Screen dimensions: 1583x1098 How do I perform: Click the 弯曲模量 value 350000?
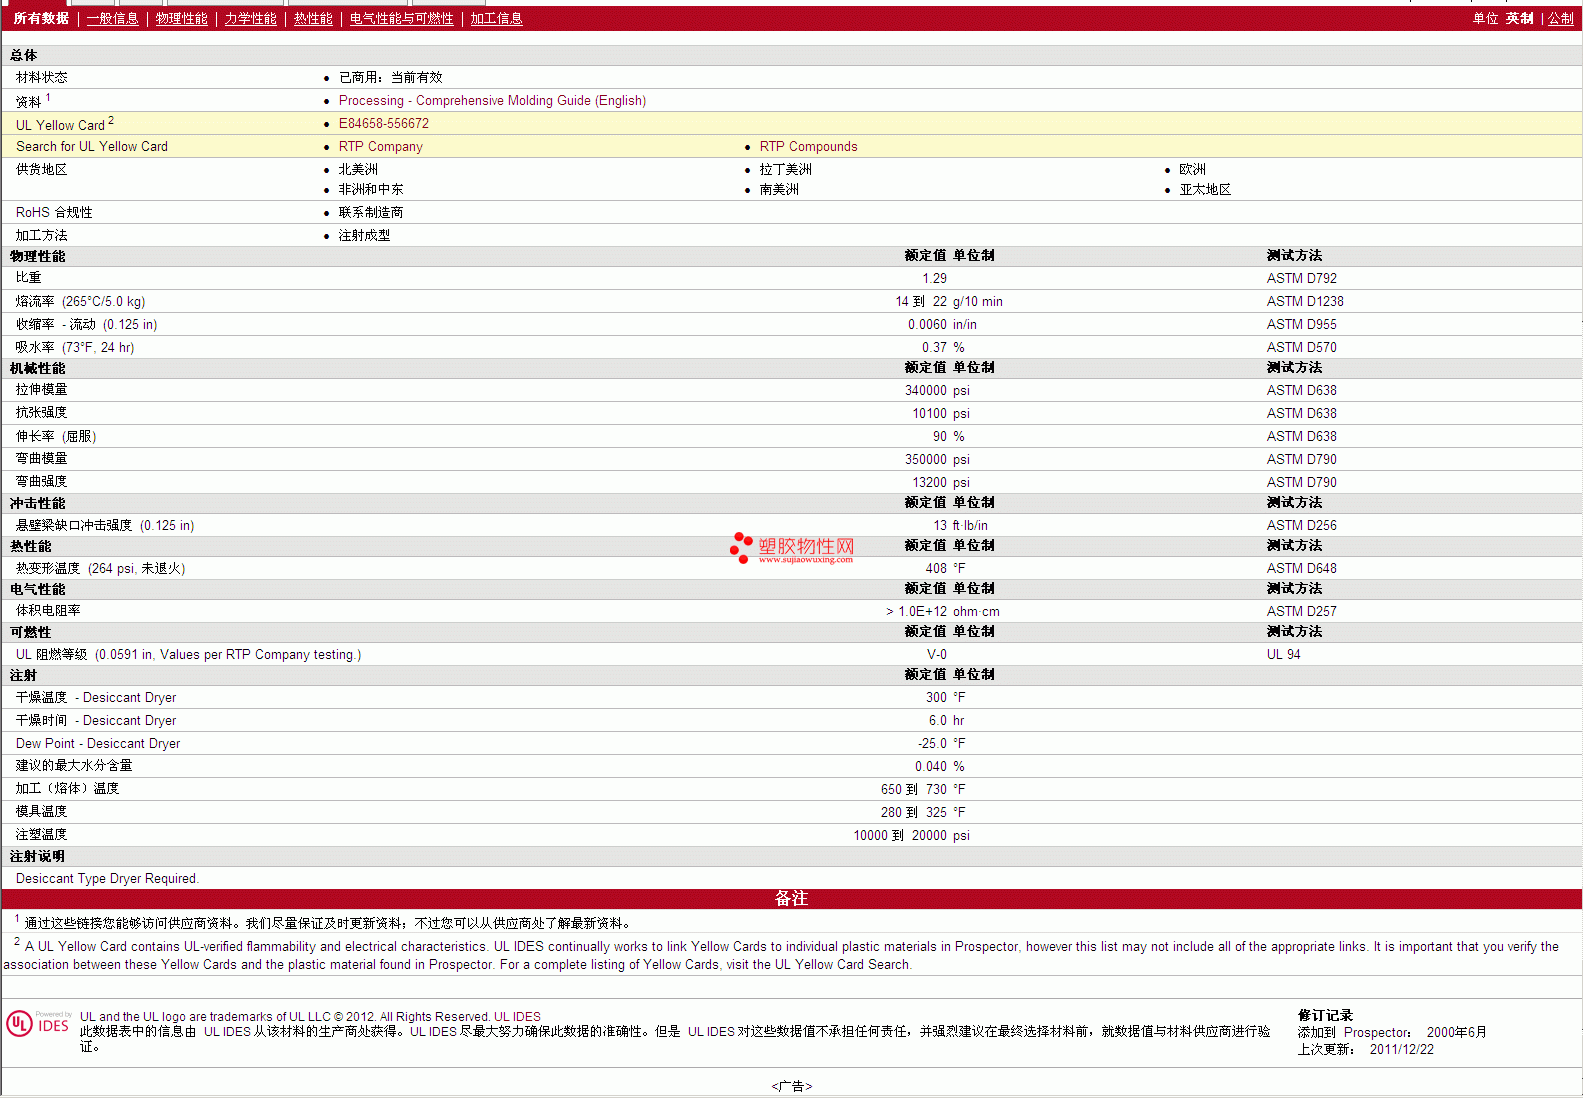[925, 459]
